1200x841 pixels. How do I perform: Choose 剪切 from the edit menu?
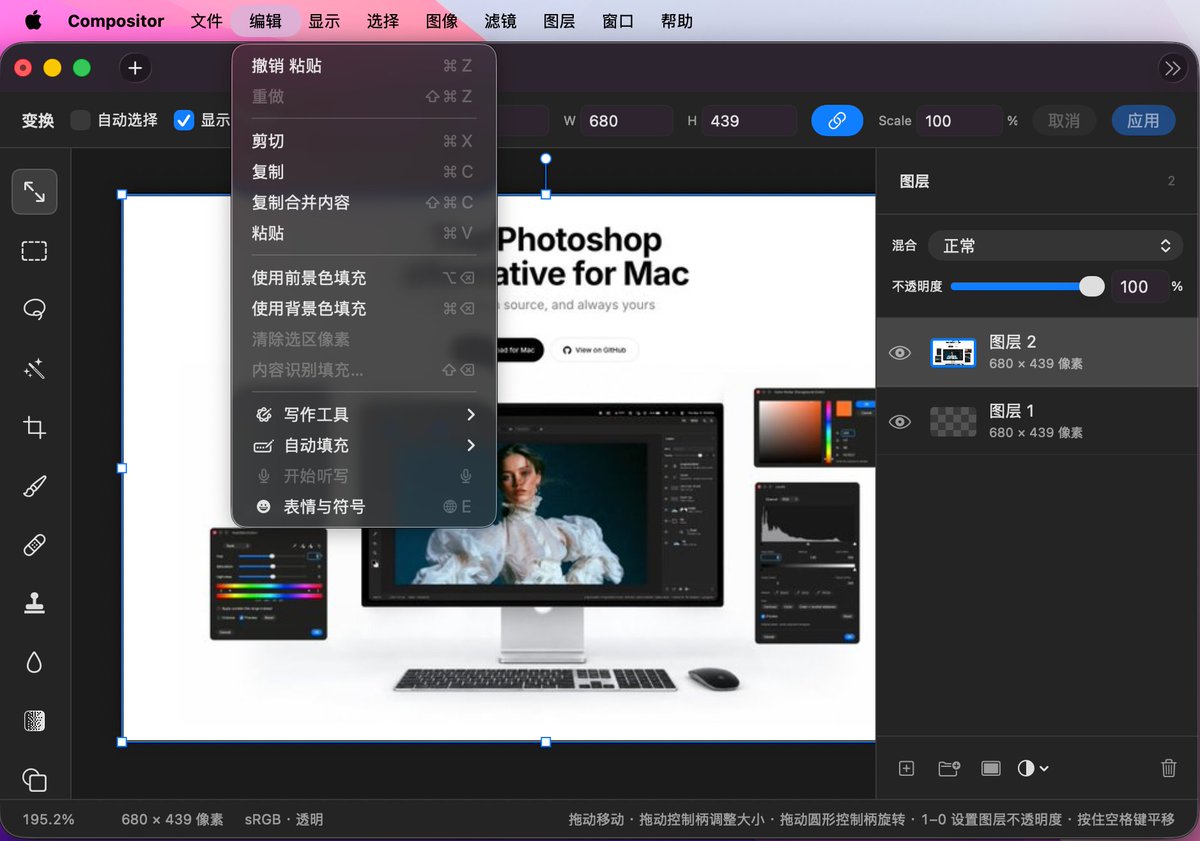[364, 141]
